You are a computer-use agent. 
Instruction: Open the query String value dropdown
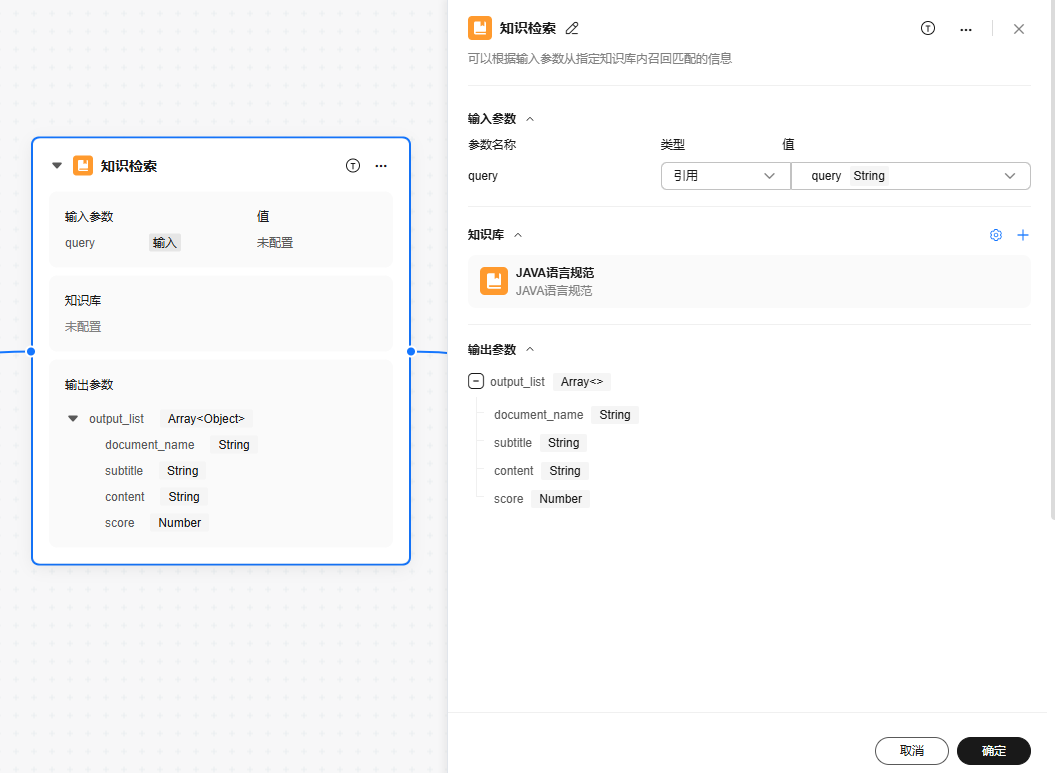click(x=910, y=176)
